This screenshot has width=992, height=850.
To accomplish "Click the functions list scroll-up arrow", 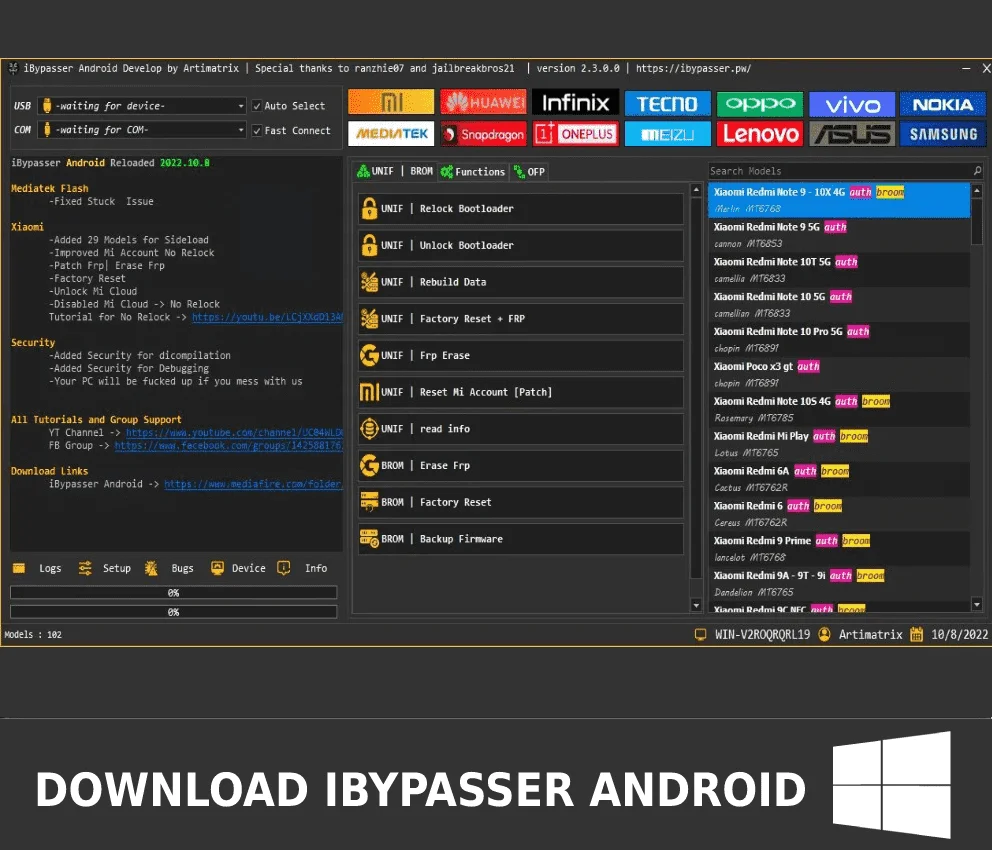I will [x=696, y=190].
